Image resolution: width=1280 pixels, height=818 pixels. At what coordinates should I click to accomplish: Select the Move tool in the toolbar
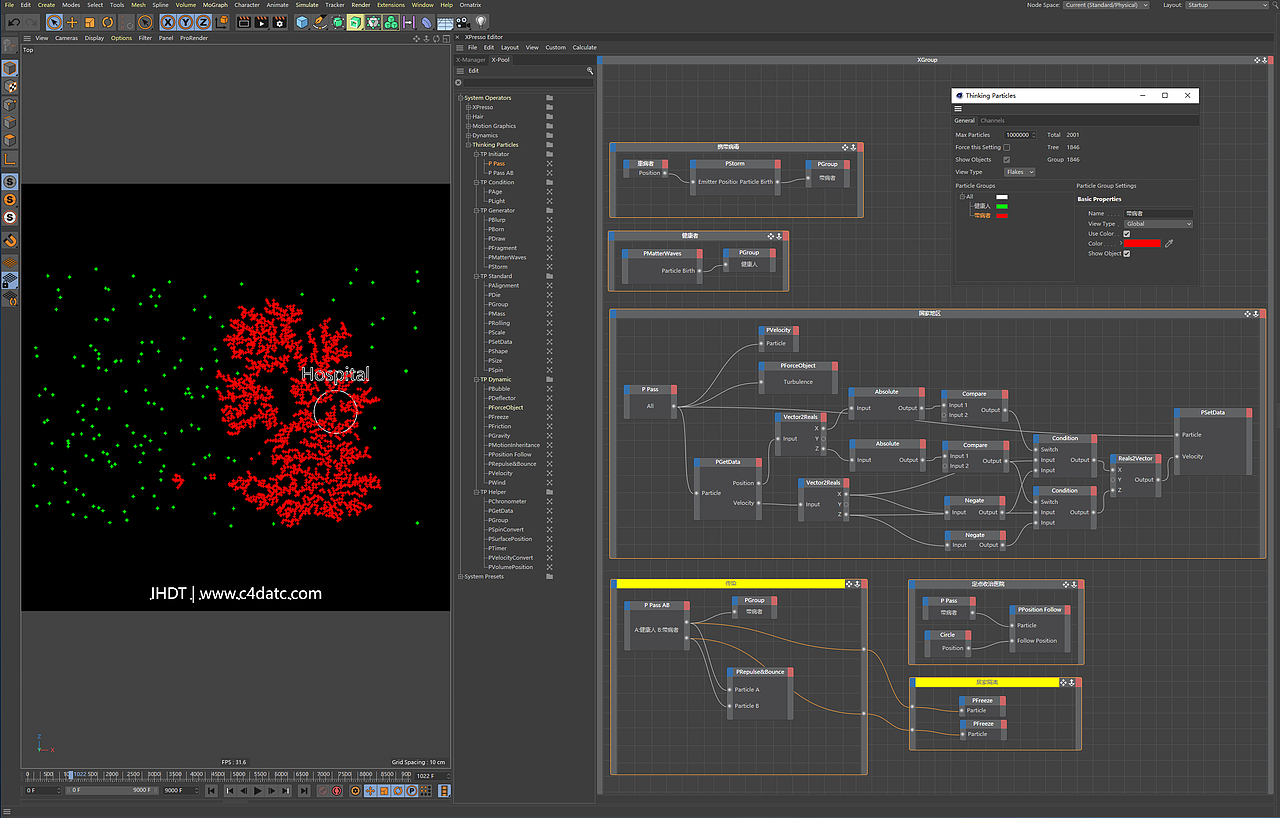70,20
